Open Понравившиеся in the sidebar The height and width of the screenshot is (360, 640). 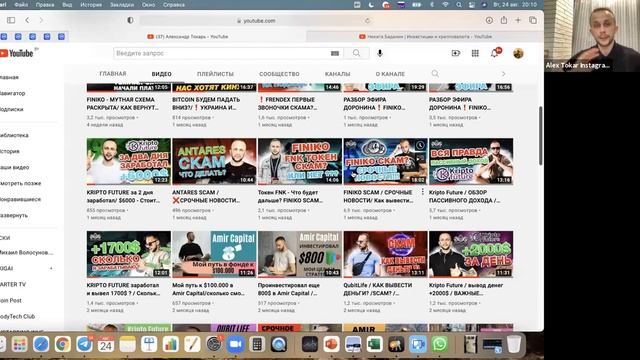pos(20,199)
